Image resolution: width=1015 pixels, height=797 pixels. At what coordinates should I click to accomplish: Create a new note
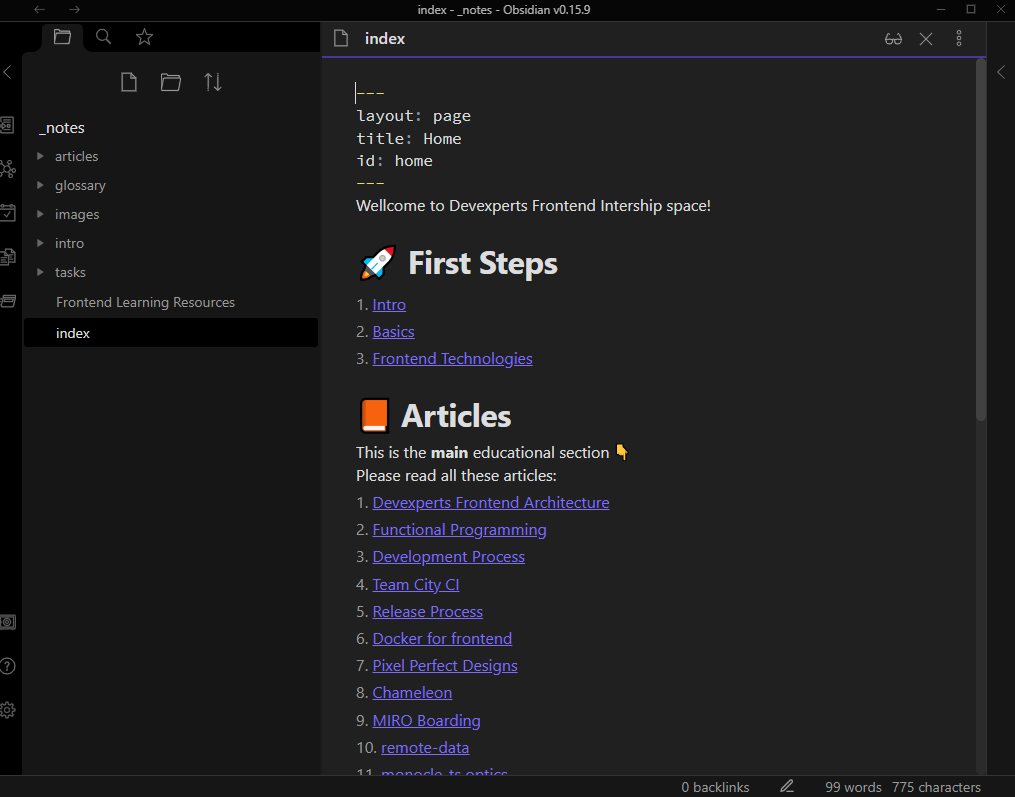(129, 82)
